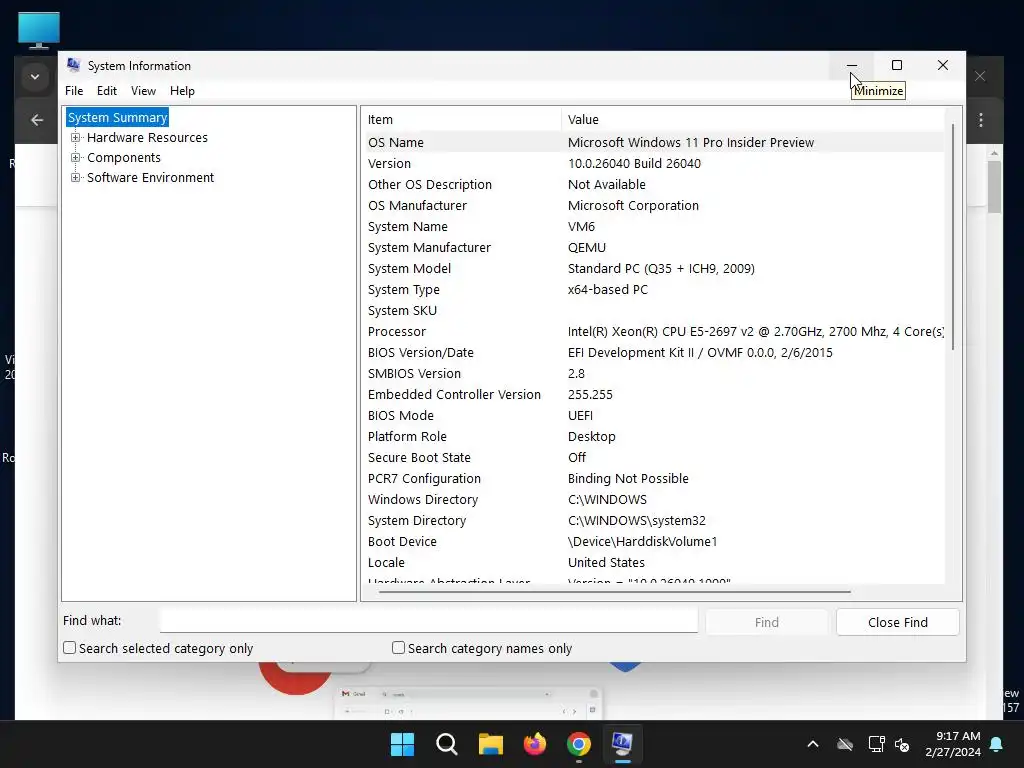Screen dimensions: 1024x768
Task: Launch File Explorer from taskbar
Action: 490,744
